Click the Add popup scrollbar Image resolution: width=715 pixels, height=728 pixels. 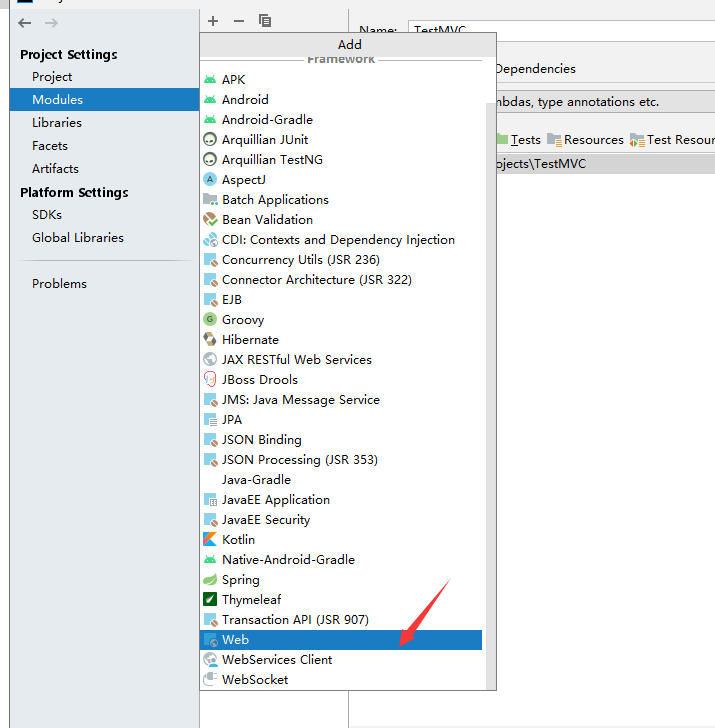click(x=491, y=395)
